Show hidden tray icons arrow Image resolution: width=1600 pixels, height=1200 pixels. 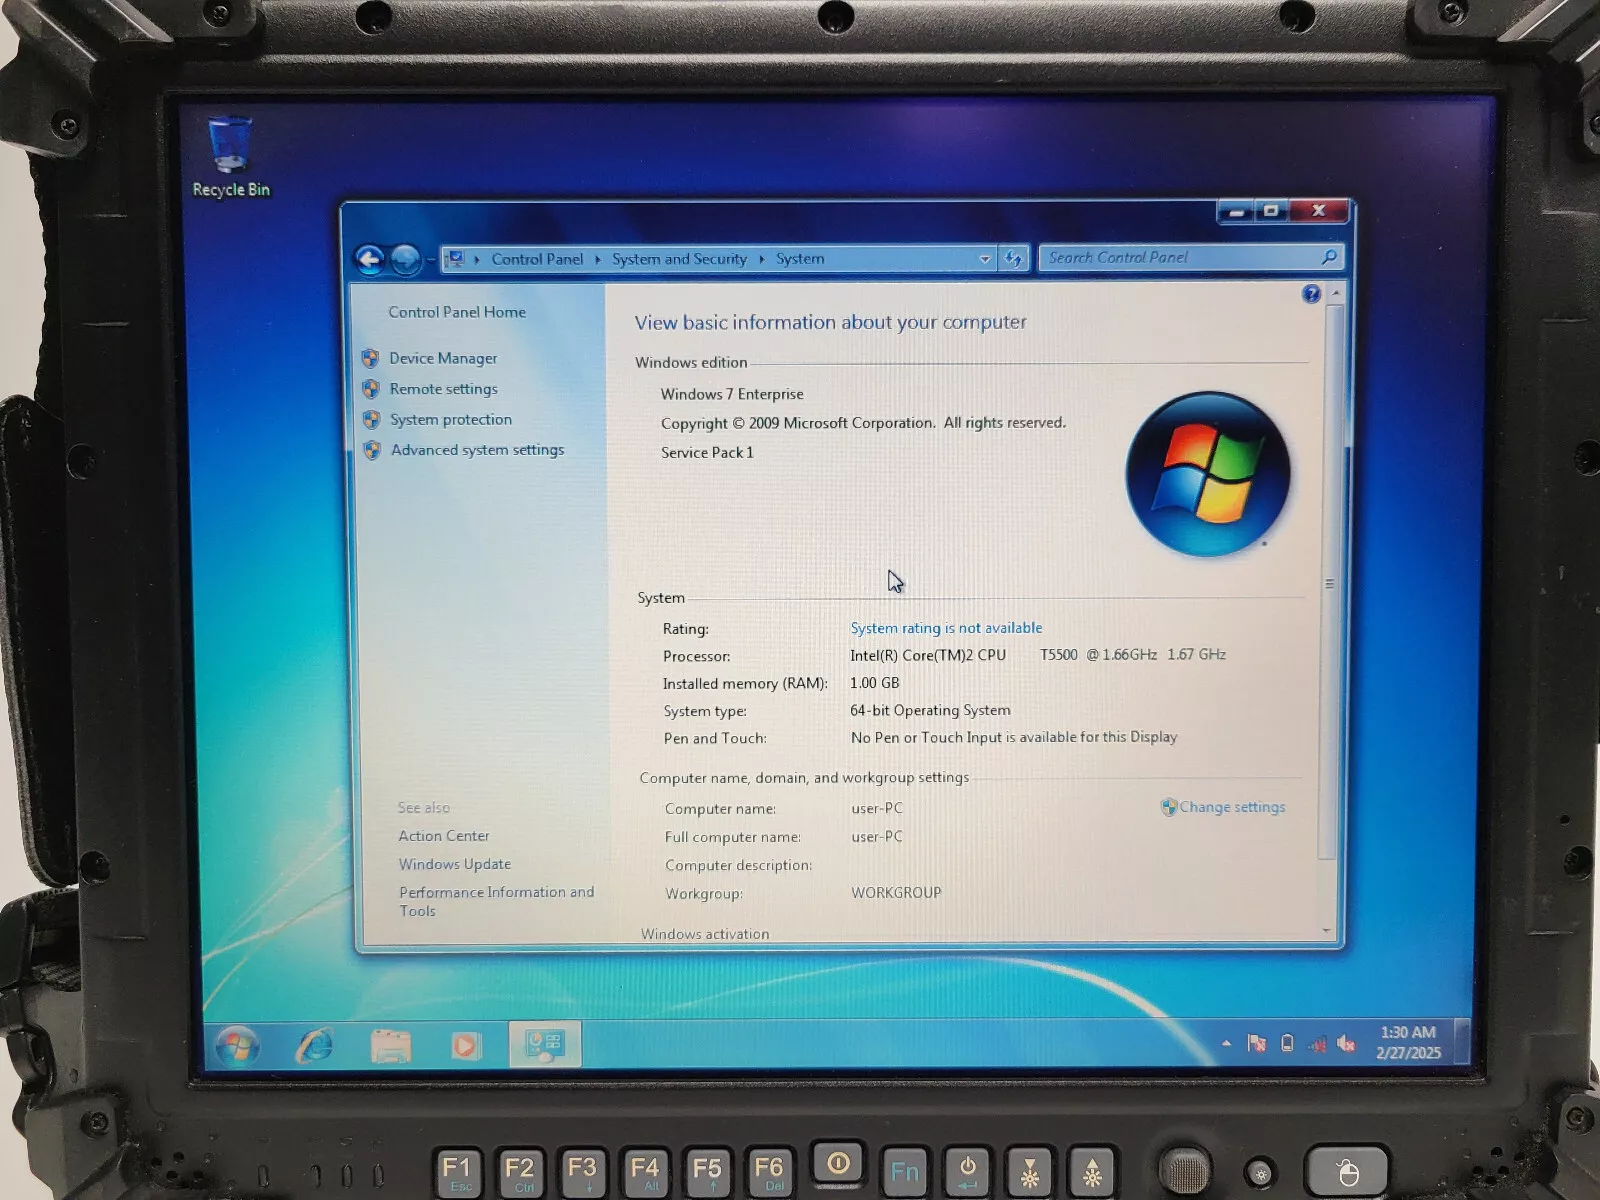(1226, 1043)
